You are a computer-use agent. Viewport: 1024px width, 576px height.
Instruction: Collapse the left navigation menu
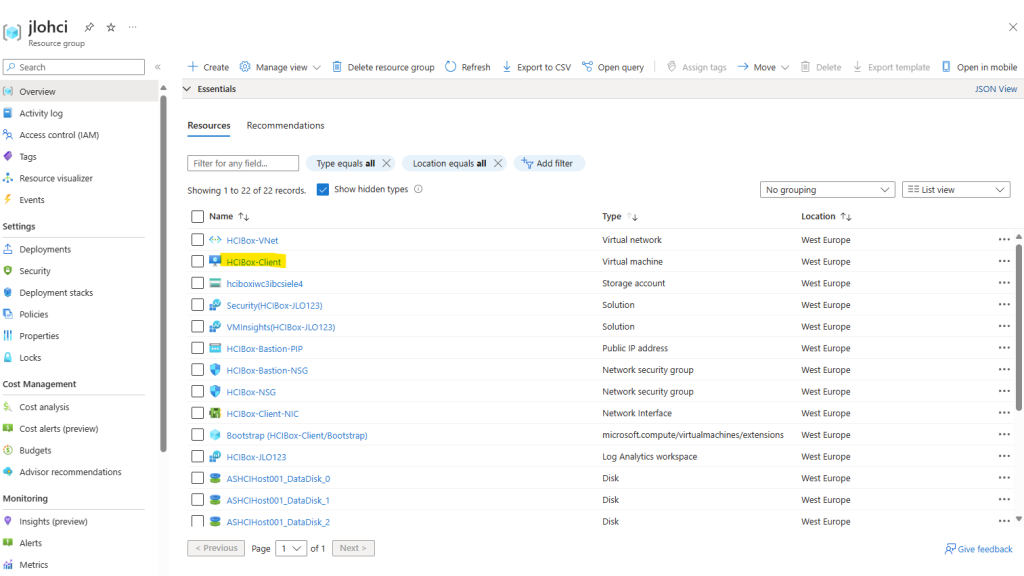[157, 67]
